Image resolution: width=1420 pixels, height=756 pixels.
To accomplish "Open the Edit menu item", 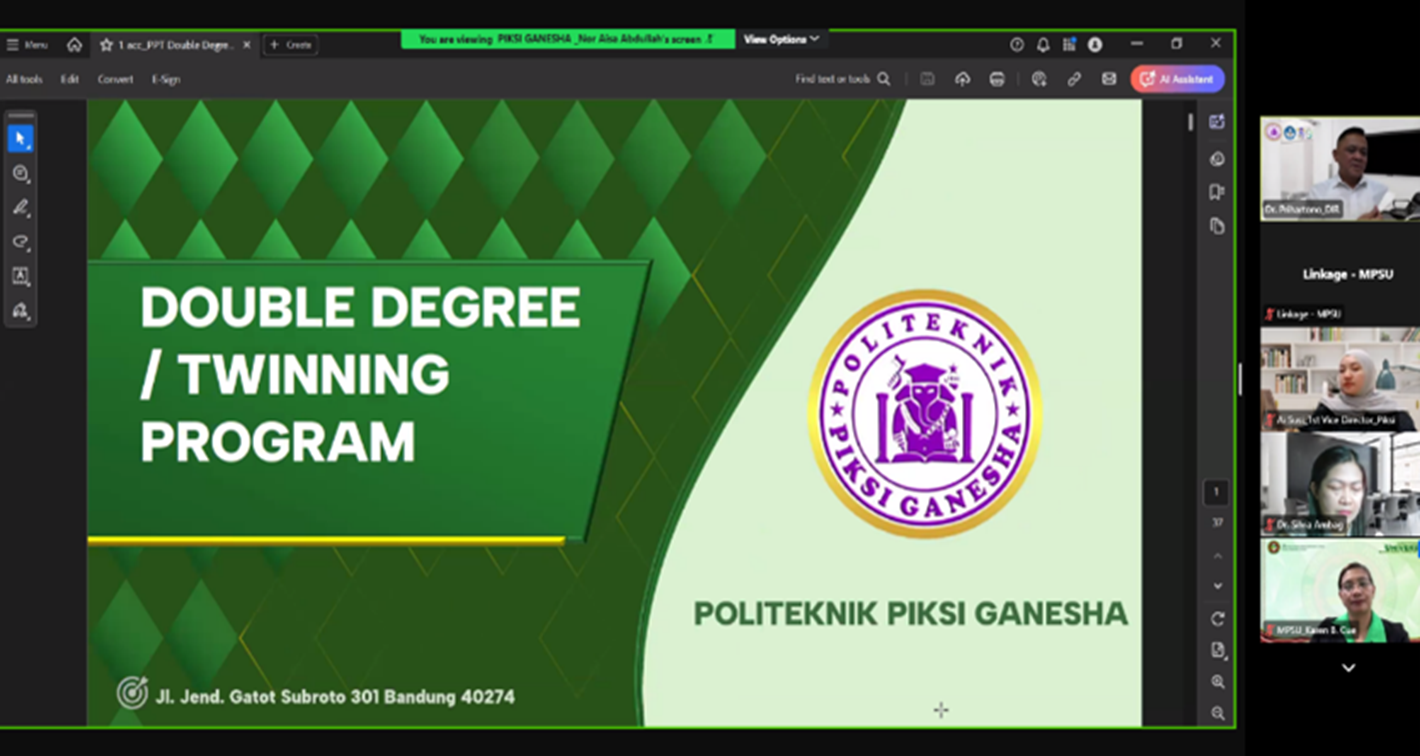I will pos(70,79).
